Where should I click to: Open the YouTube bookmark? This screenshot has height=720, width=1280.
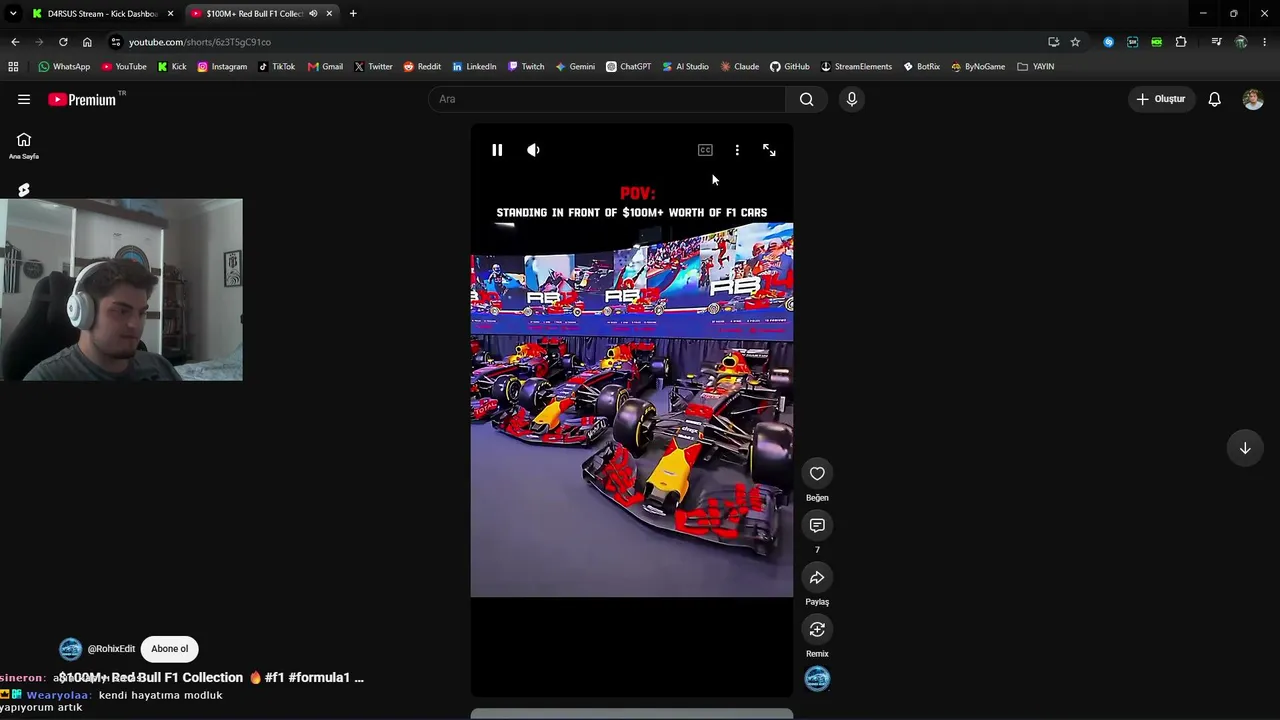click(124, 67)
